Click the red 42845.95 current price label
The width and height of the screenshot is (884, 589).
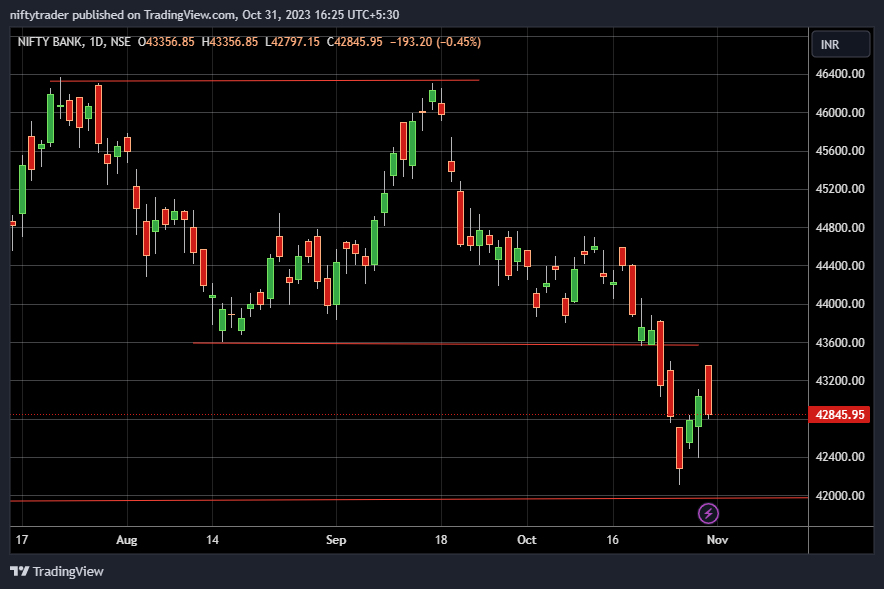pos(839,415)
